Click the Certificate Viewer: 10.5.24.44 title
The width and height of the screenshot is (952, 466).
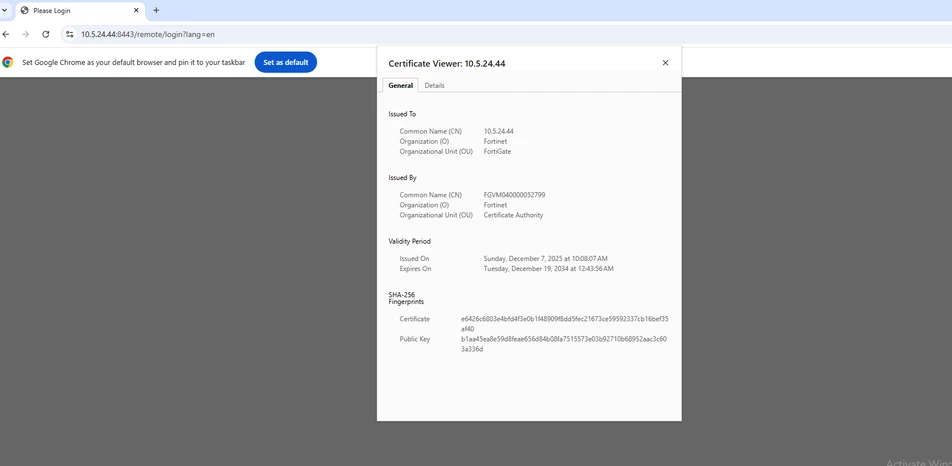tap(447, 63)
